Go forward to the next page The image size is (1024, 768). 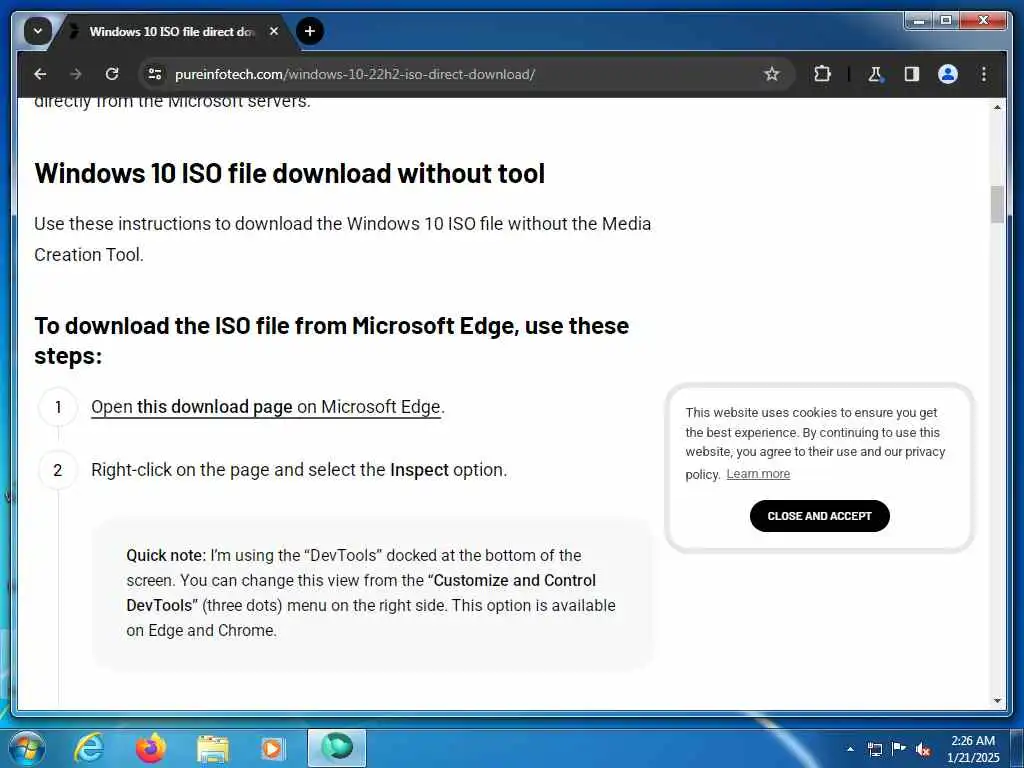pos(76,74)
